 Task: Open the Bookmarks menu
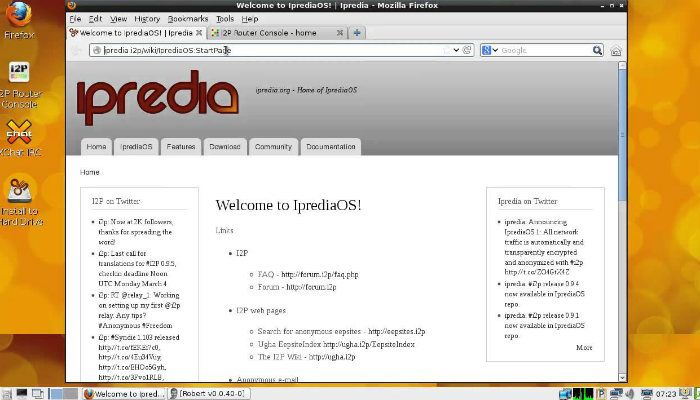pyautogui.click(x=188, y=19)
